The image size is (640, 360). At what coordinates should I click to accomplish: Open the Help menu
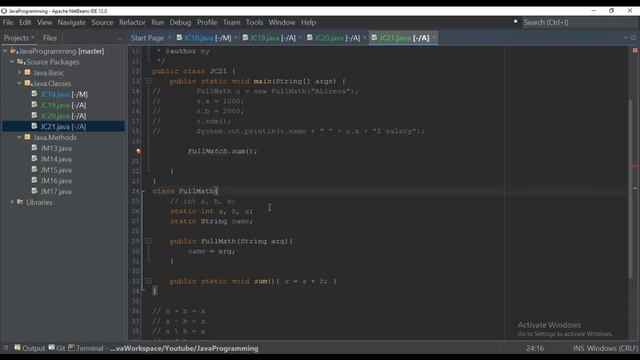(308, 22)
